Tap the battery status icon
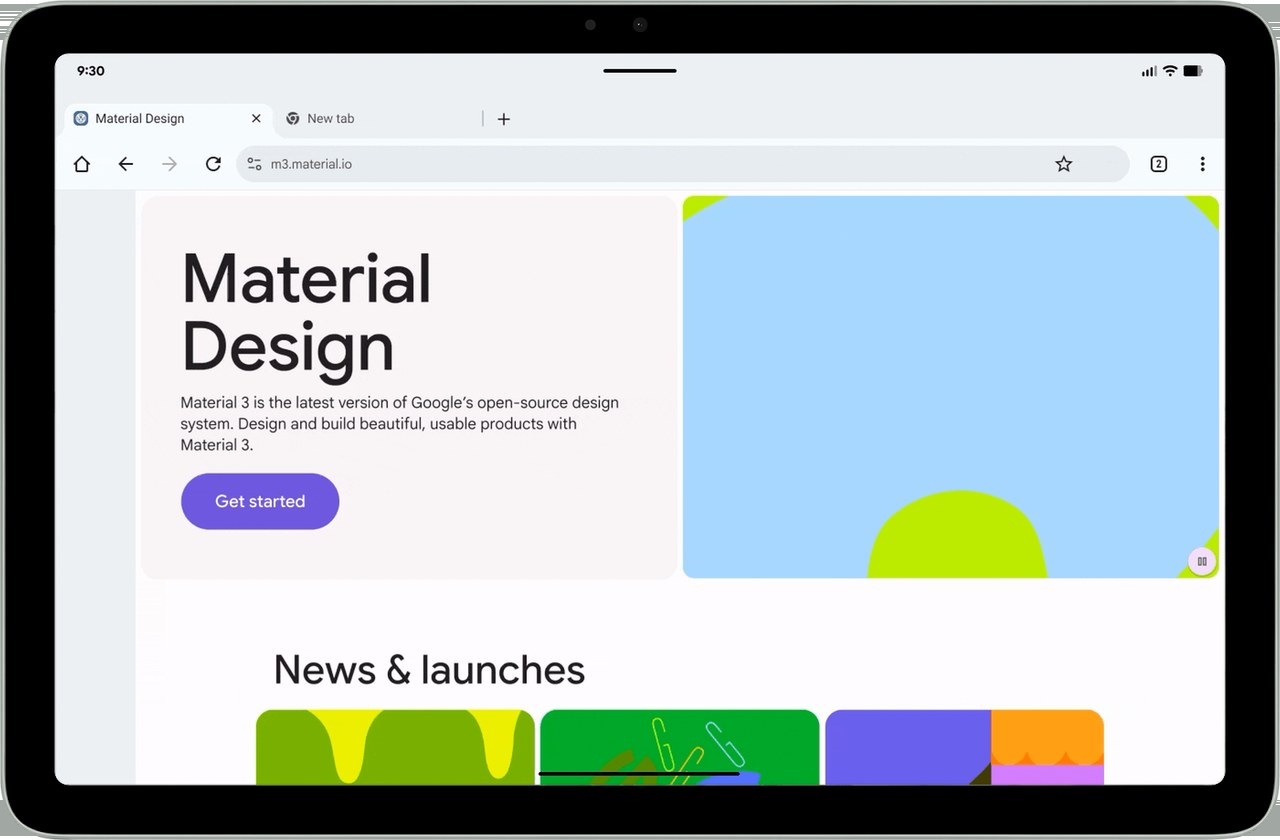 (x=1193, y=71)
